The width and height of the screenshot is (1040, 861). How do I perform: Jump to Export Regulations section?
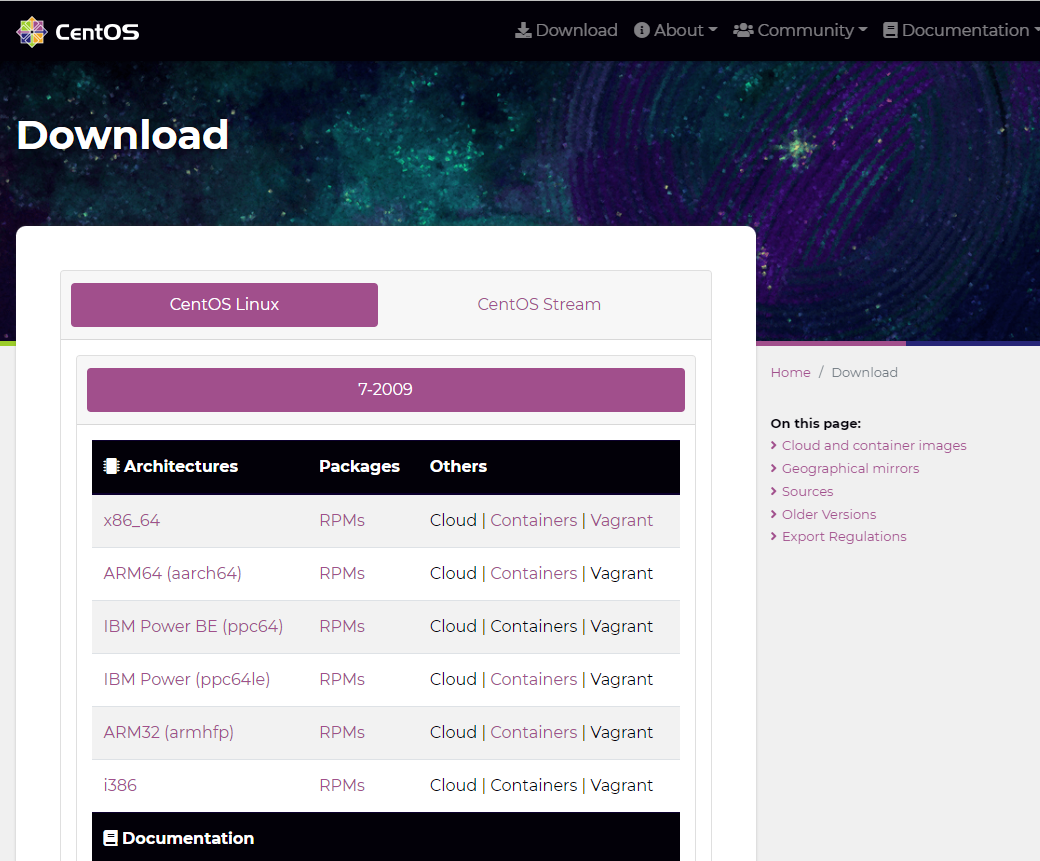tap(844, 537)
